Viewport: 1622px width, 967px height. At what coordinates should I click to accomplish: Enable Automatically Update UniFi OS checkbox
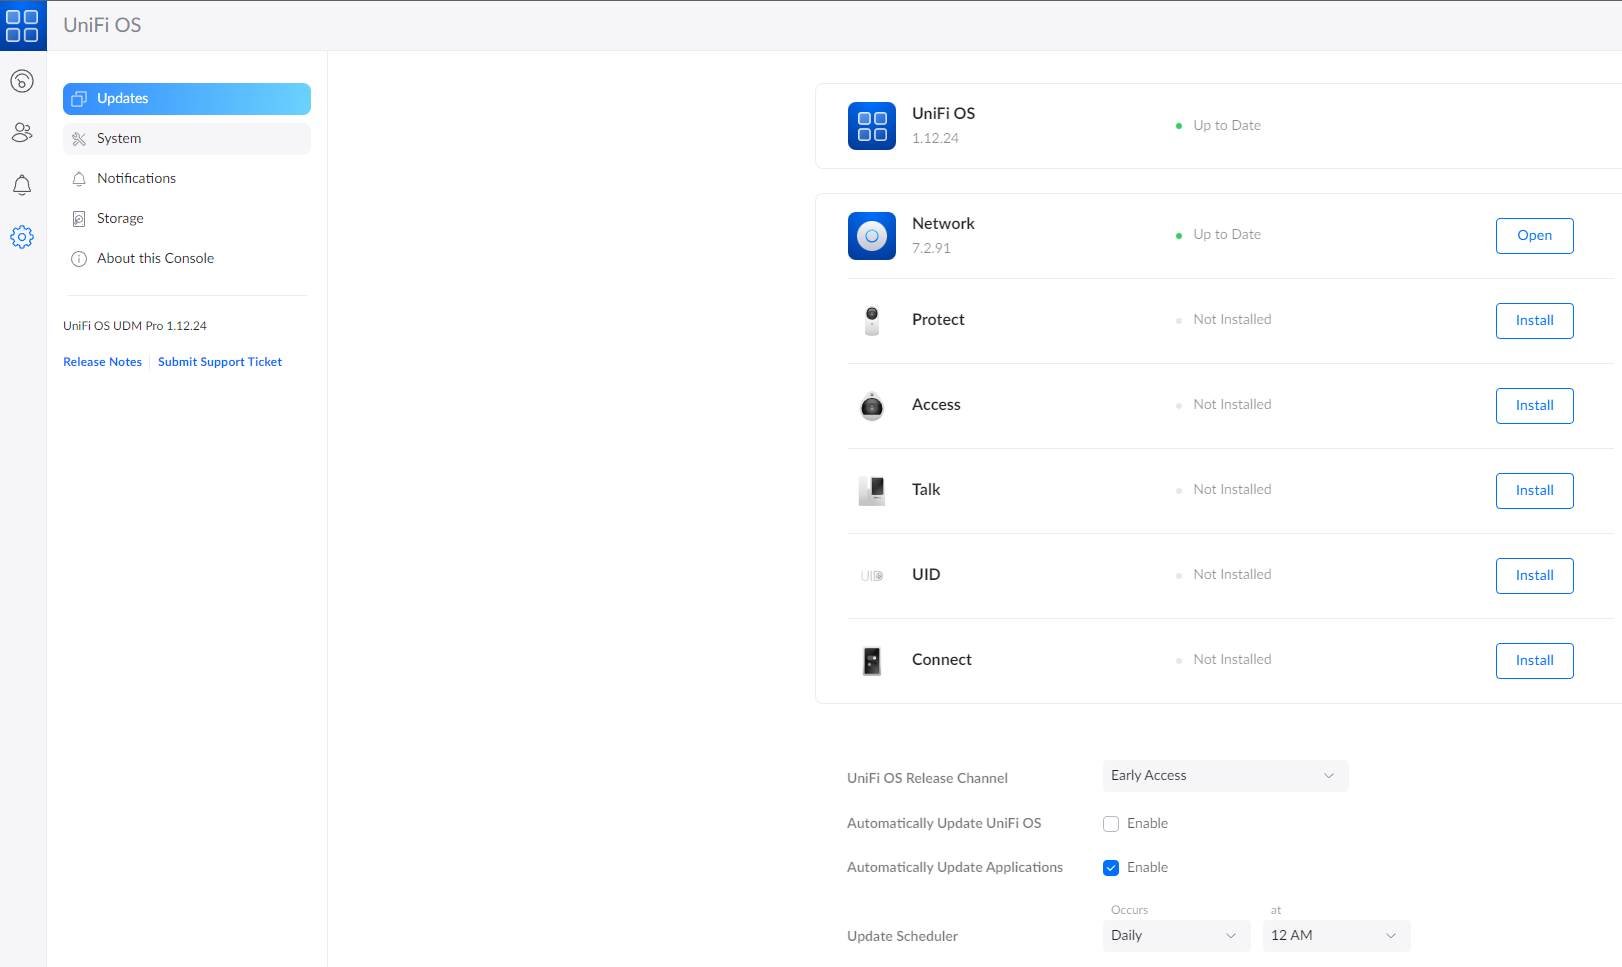pos(1111,824)
